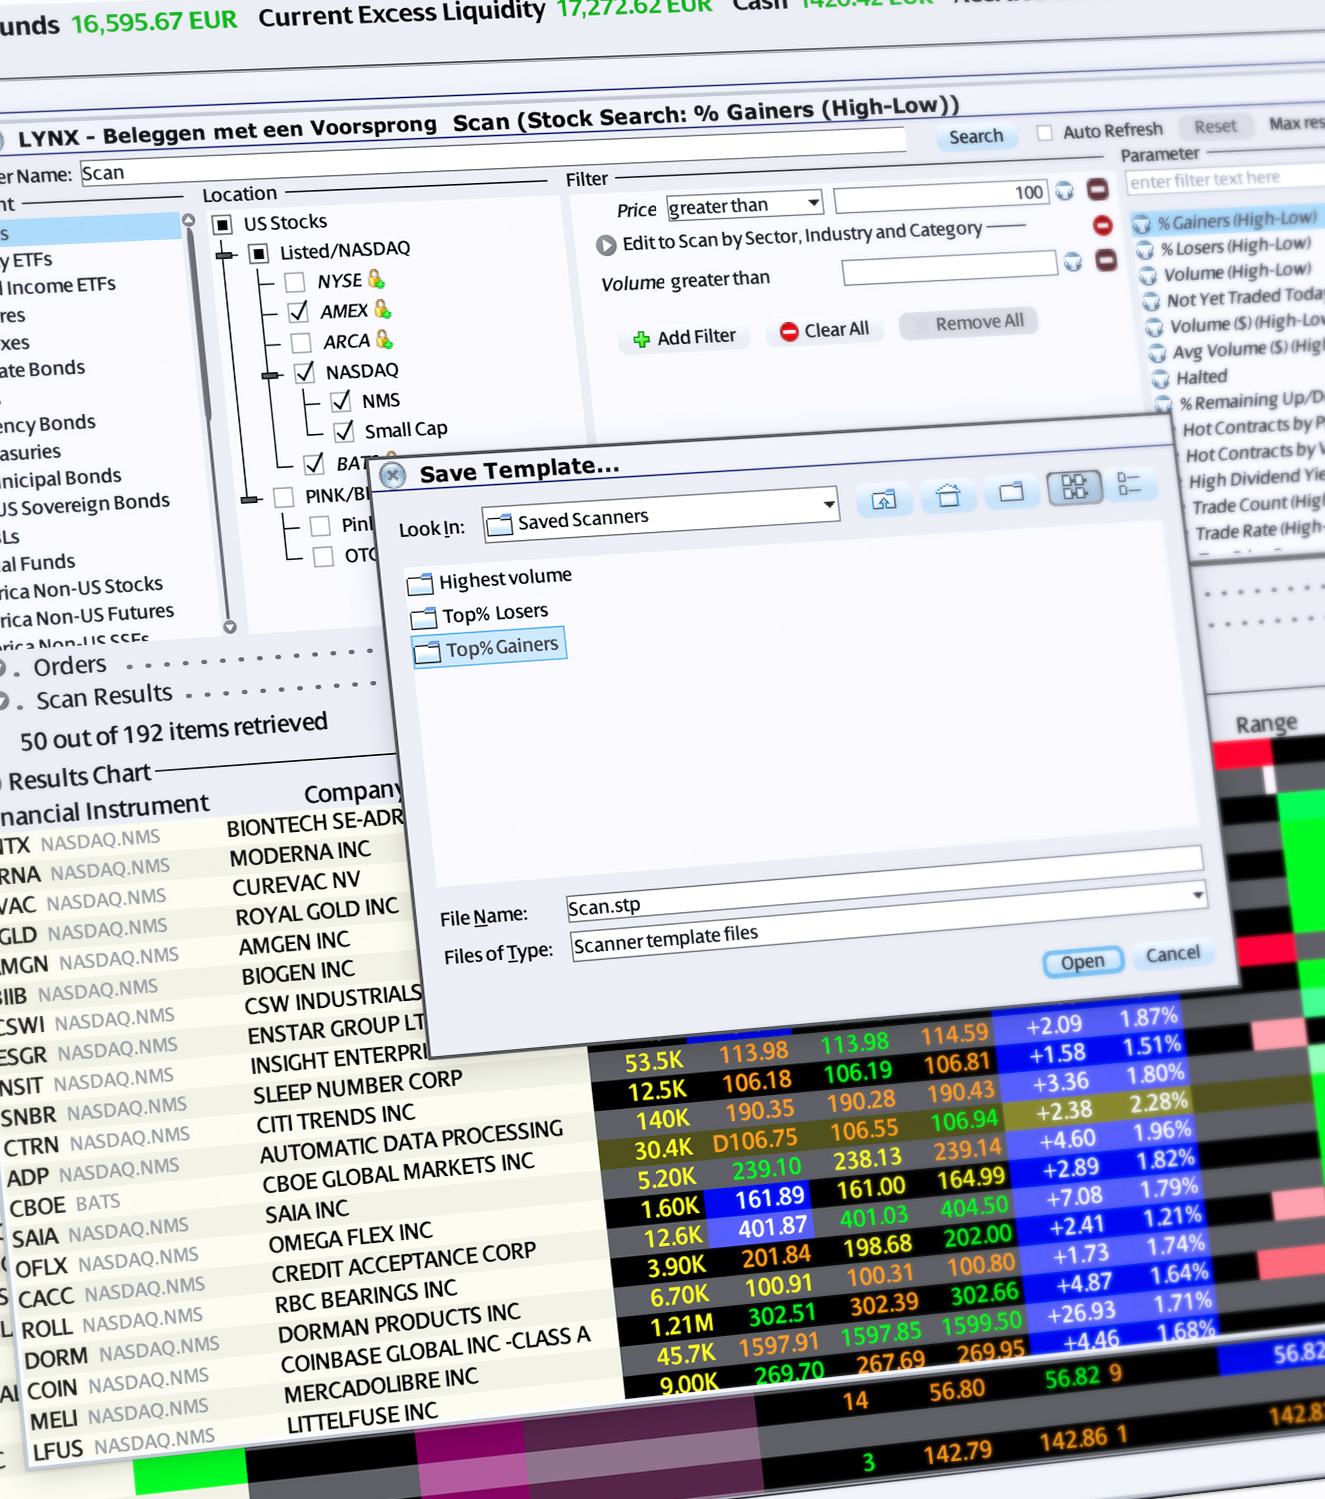Screen dimensions: 1325x1499
Task: Click the parameter filter text box
Action: click(1225, 179)
